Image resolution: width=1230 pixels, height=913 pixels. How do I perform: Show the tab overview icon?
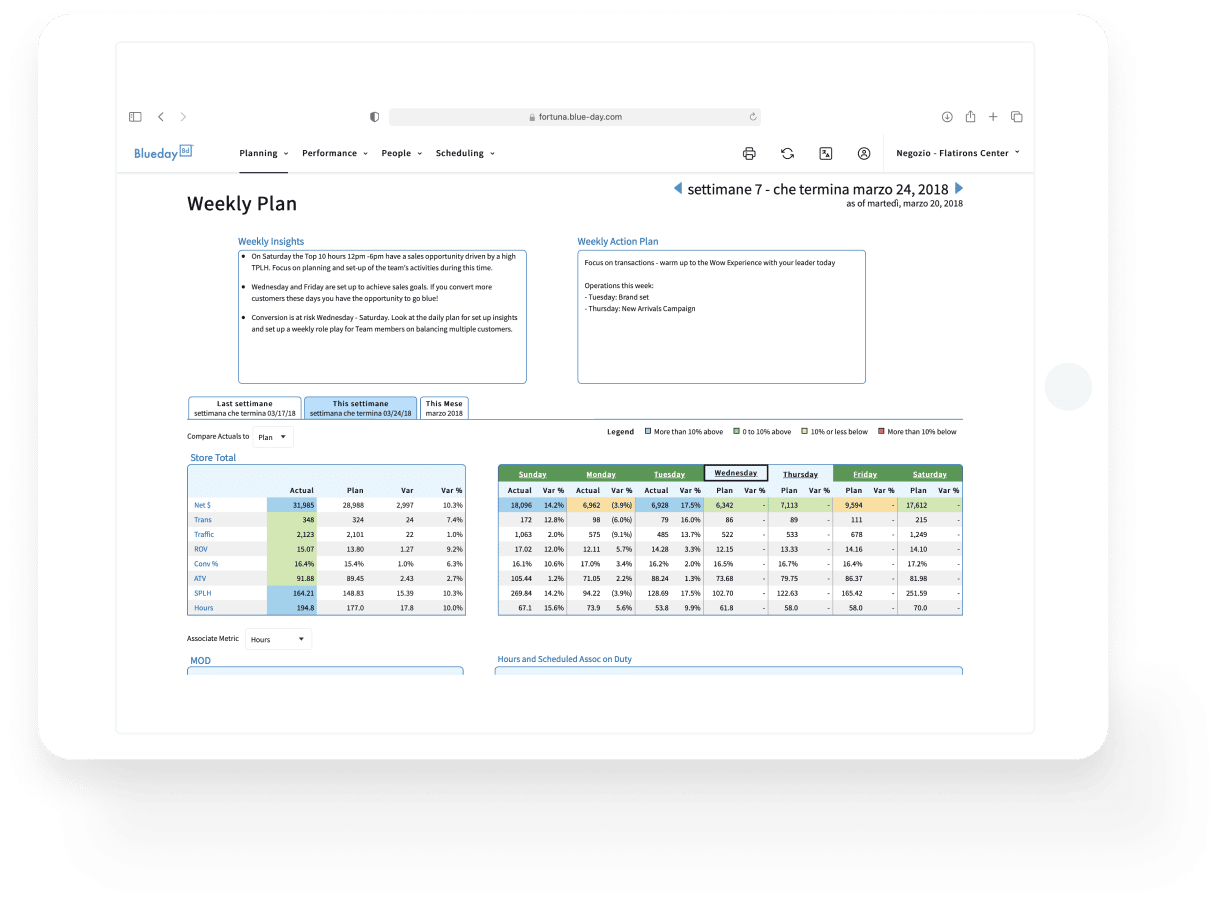pos(1017,117)
